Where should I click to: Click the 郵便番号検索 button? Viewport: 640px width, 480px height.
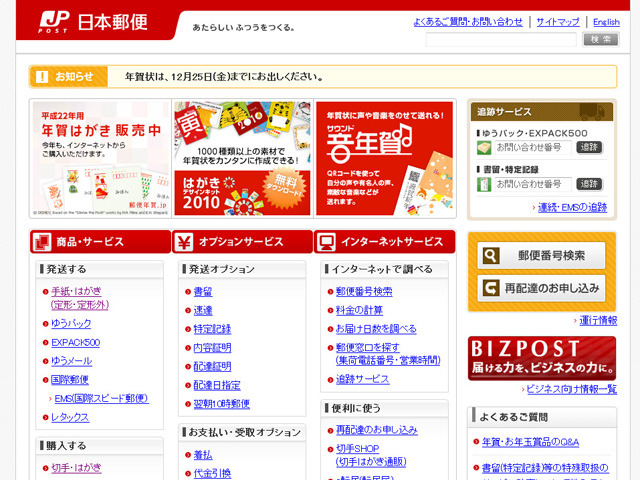click(x=541, y=256)
